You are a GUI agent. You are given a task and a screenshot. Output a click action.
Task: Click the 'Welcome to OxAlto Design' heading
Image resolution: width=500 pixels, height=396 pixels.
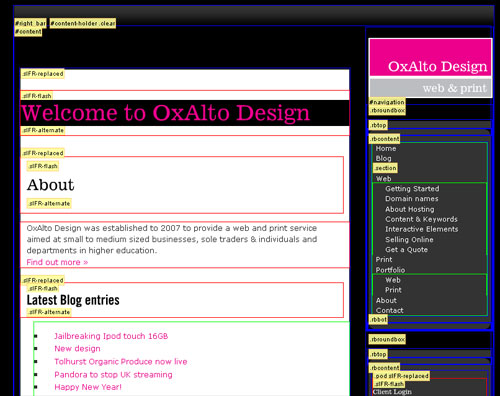166,113
